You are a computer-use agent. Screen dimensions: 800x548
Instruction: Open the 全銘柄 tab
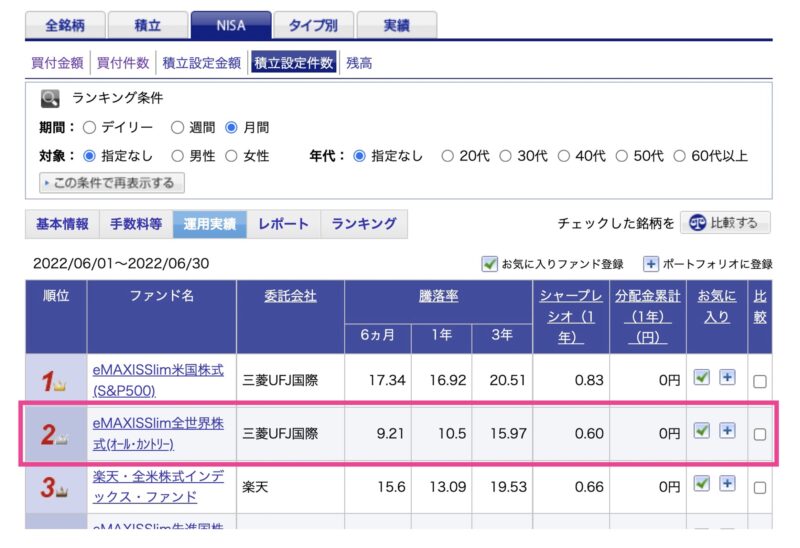[65, 25]
